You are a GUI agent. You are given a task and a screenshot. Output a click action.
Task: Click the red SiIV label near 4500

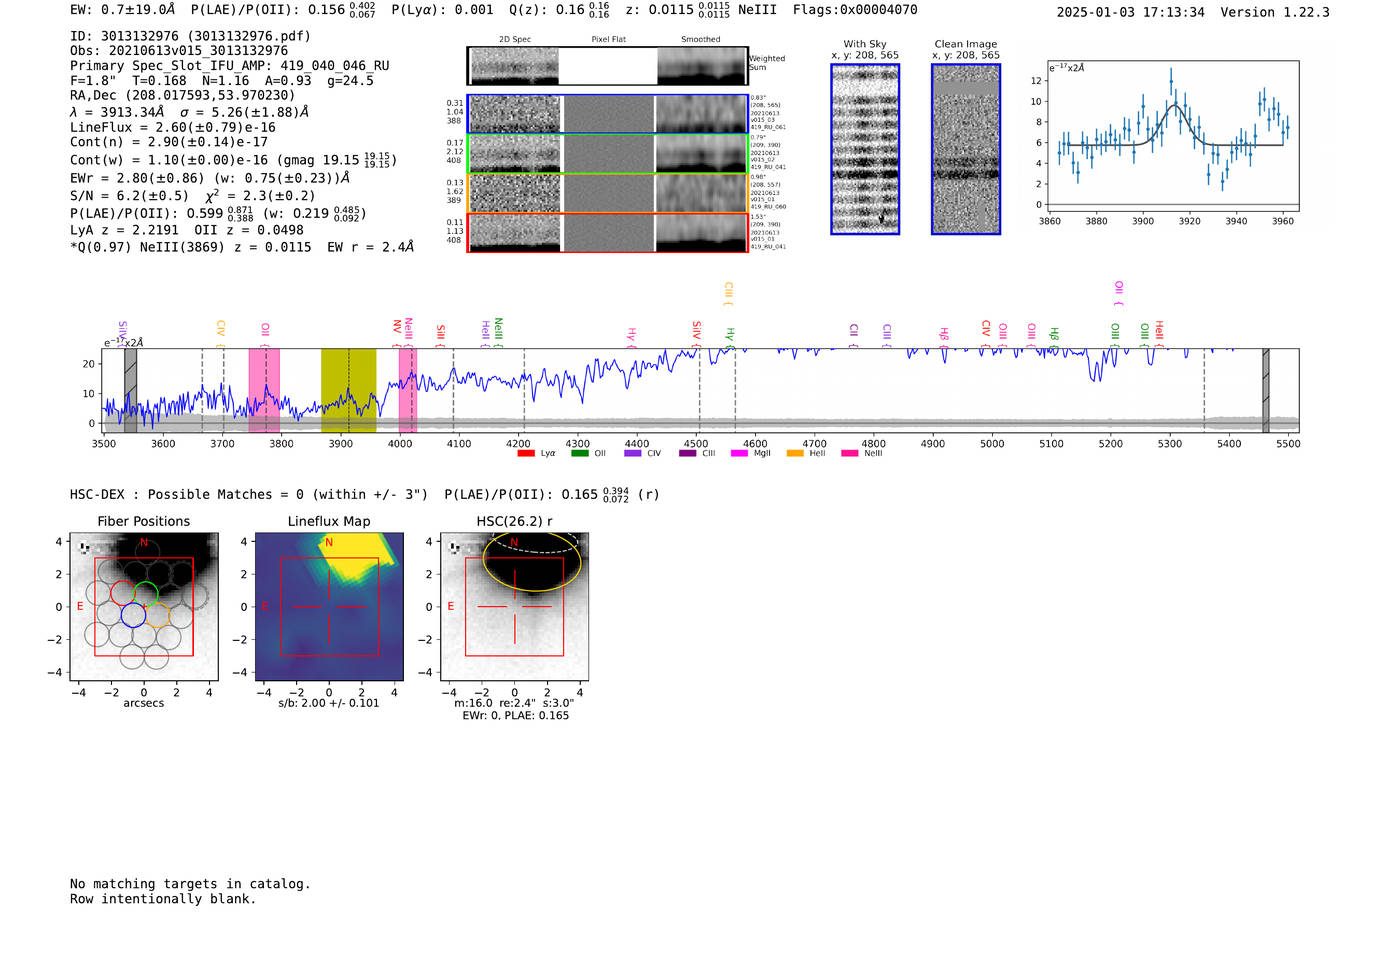697,331
